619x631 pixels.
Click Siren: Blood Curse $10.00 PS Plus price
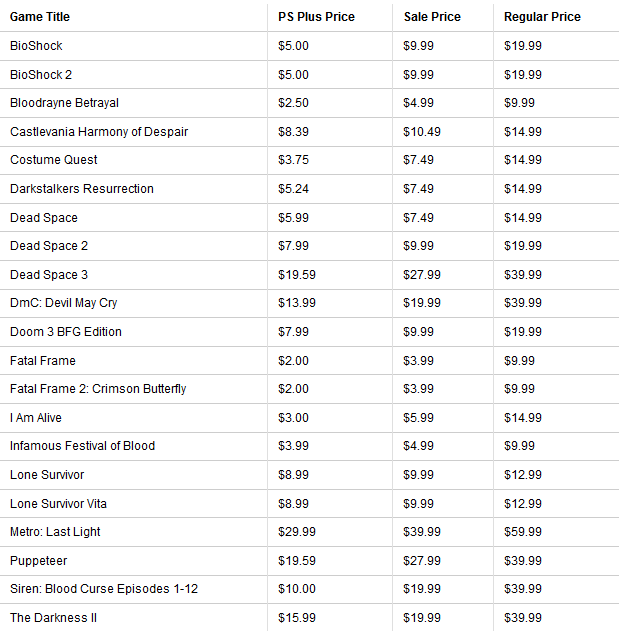297,589
